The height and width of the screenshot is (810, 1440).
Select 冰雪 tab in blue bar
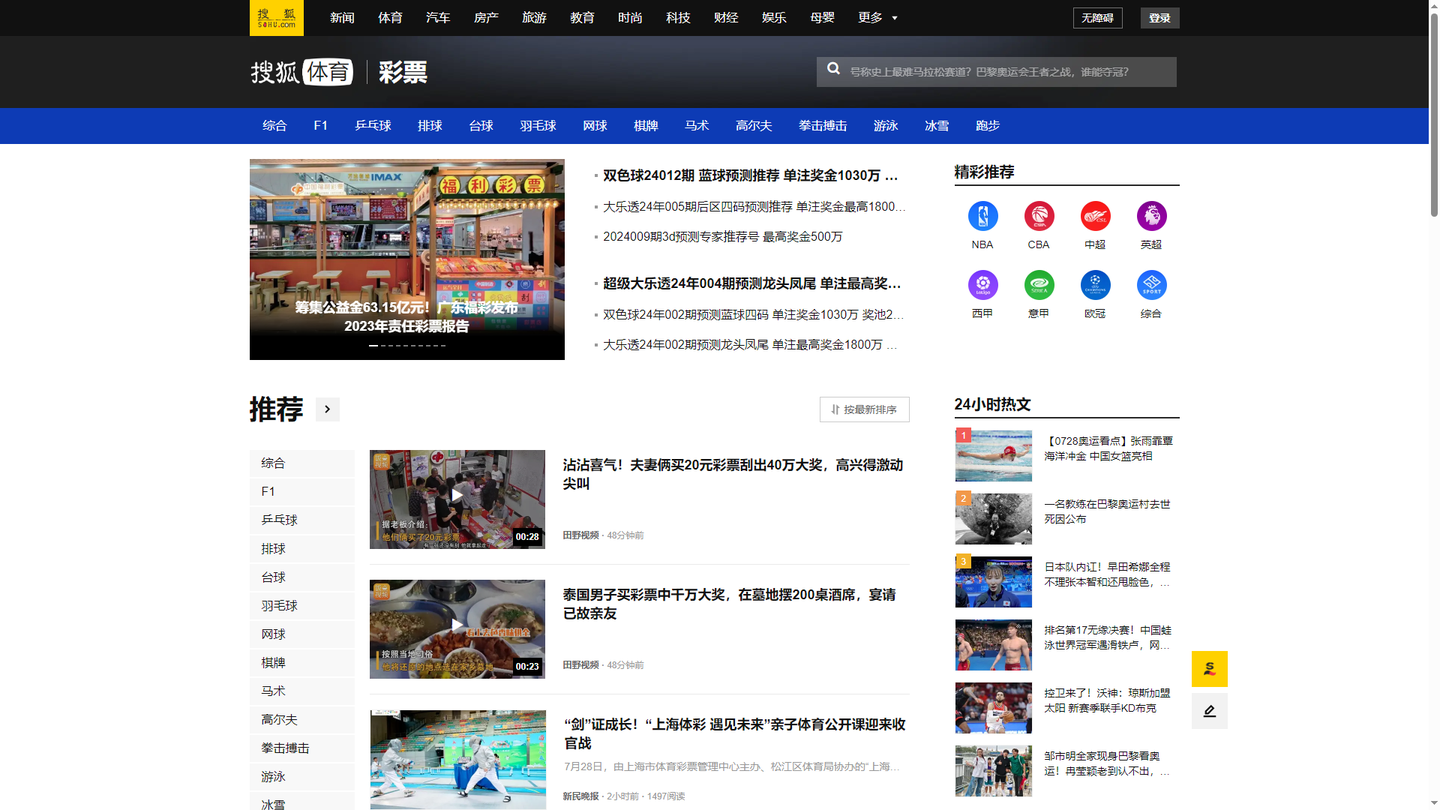[937, 126]
